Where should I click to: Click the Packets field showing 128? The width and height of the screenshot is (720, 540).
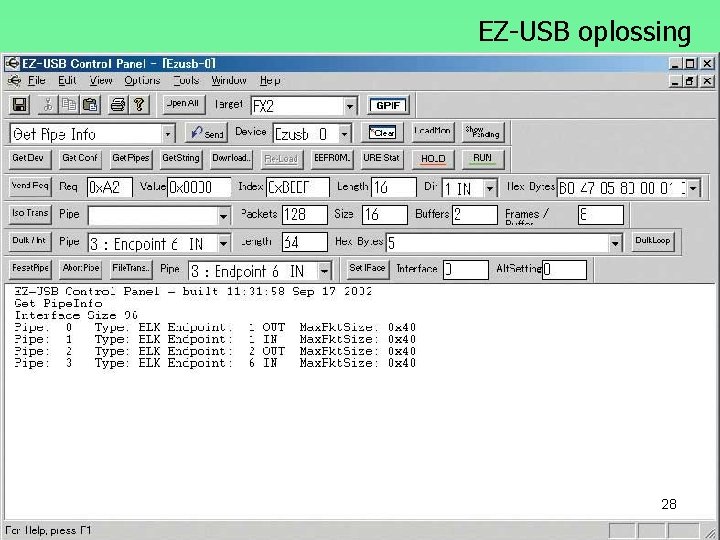point(304,215)
